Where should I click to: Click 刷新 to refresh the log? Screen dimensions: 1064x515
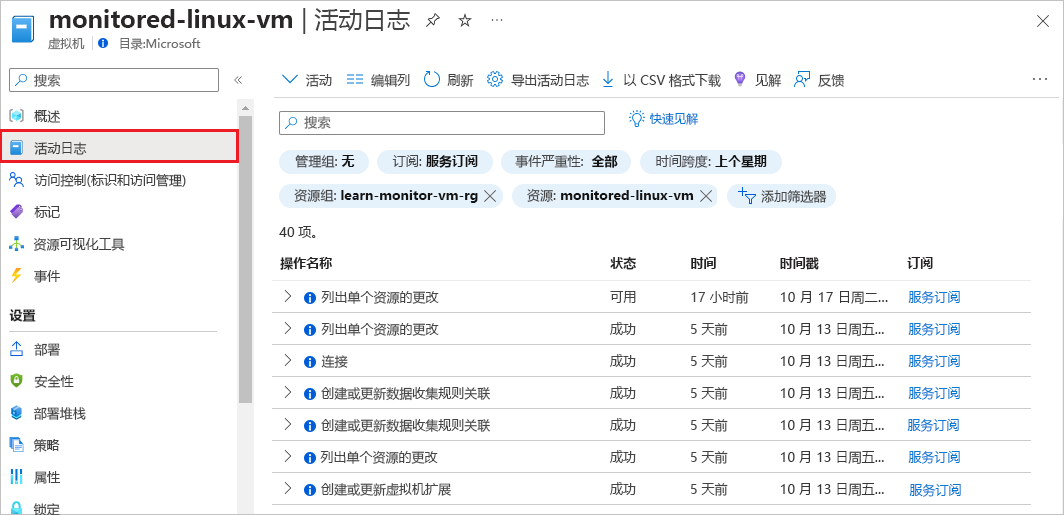coord(449,80)
